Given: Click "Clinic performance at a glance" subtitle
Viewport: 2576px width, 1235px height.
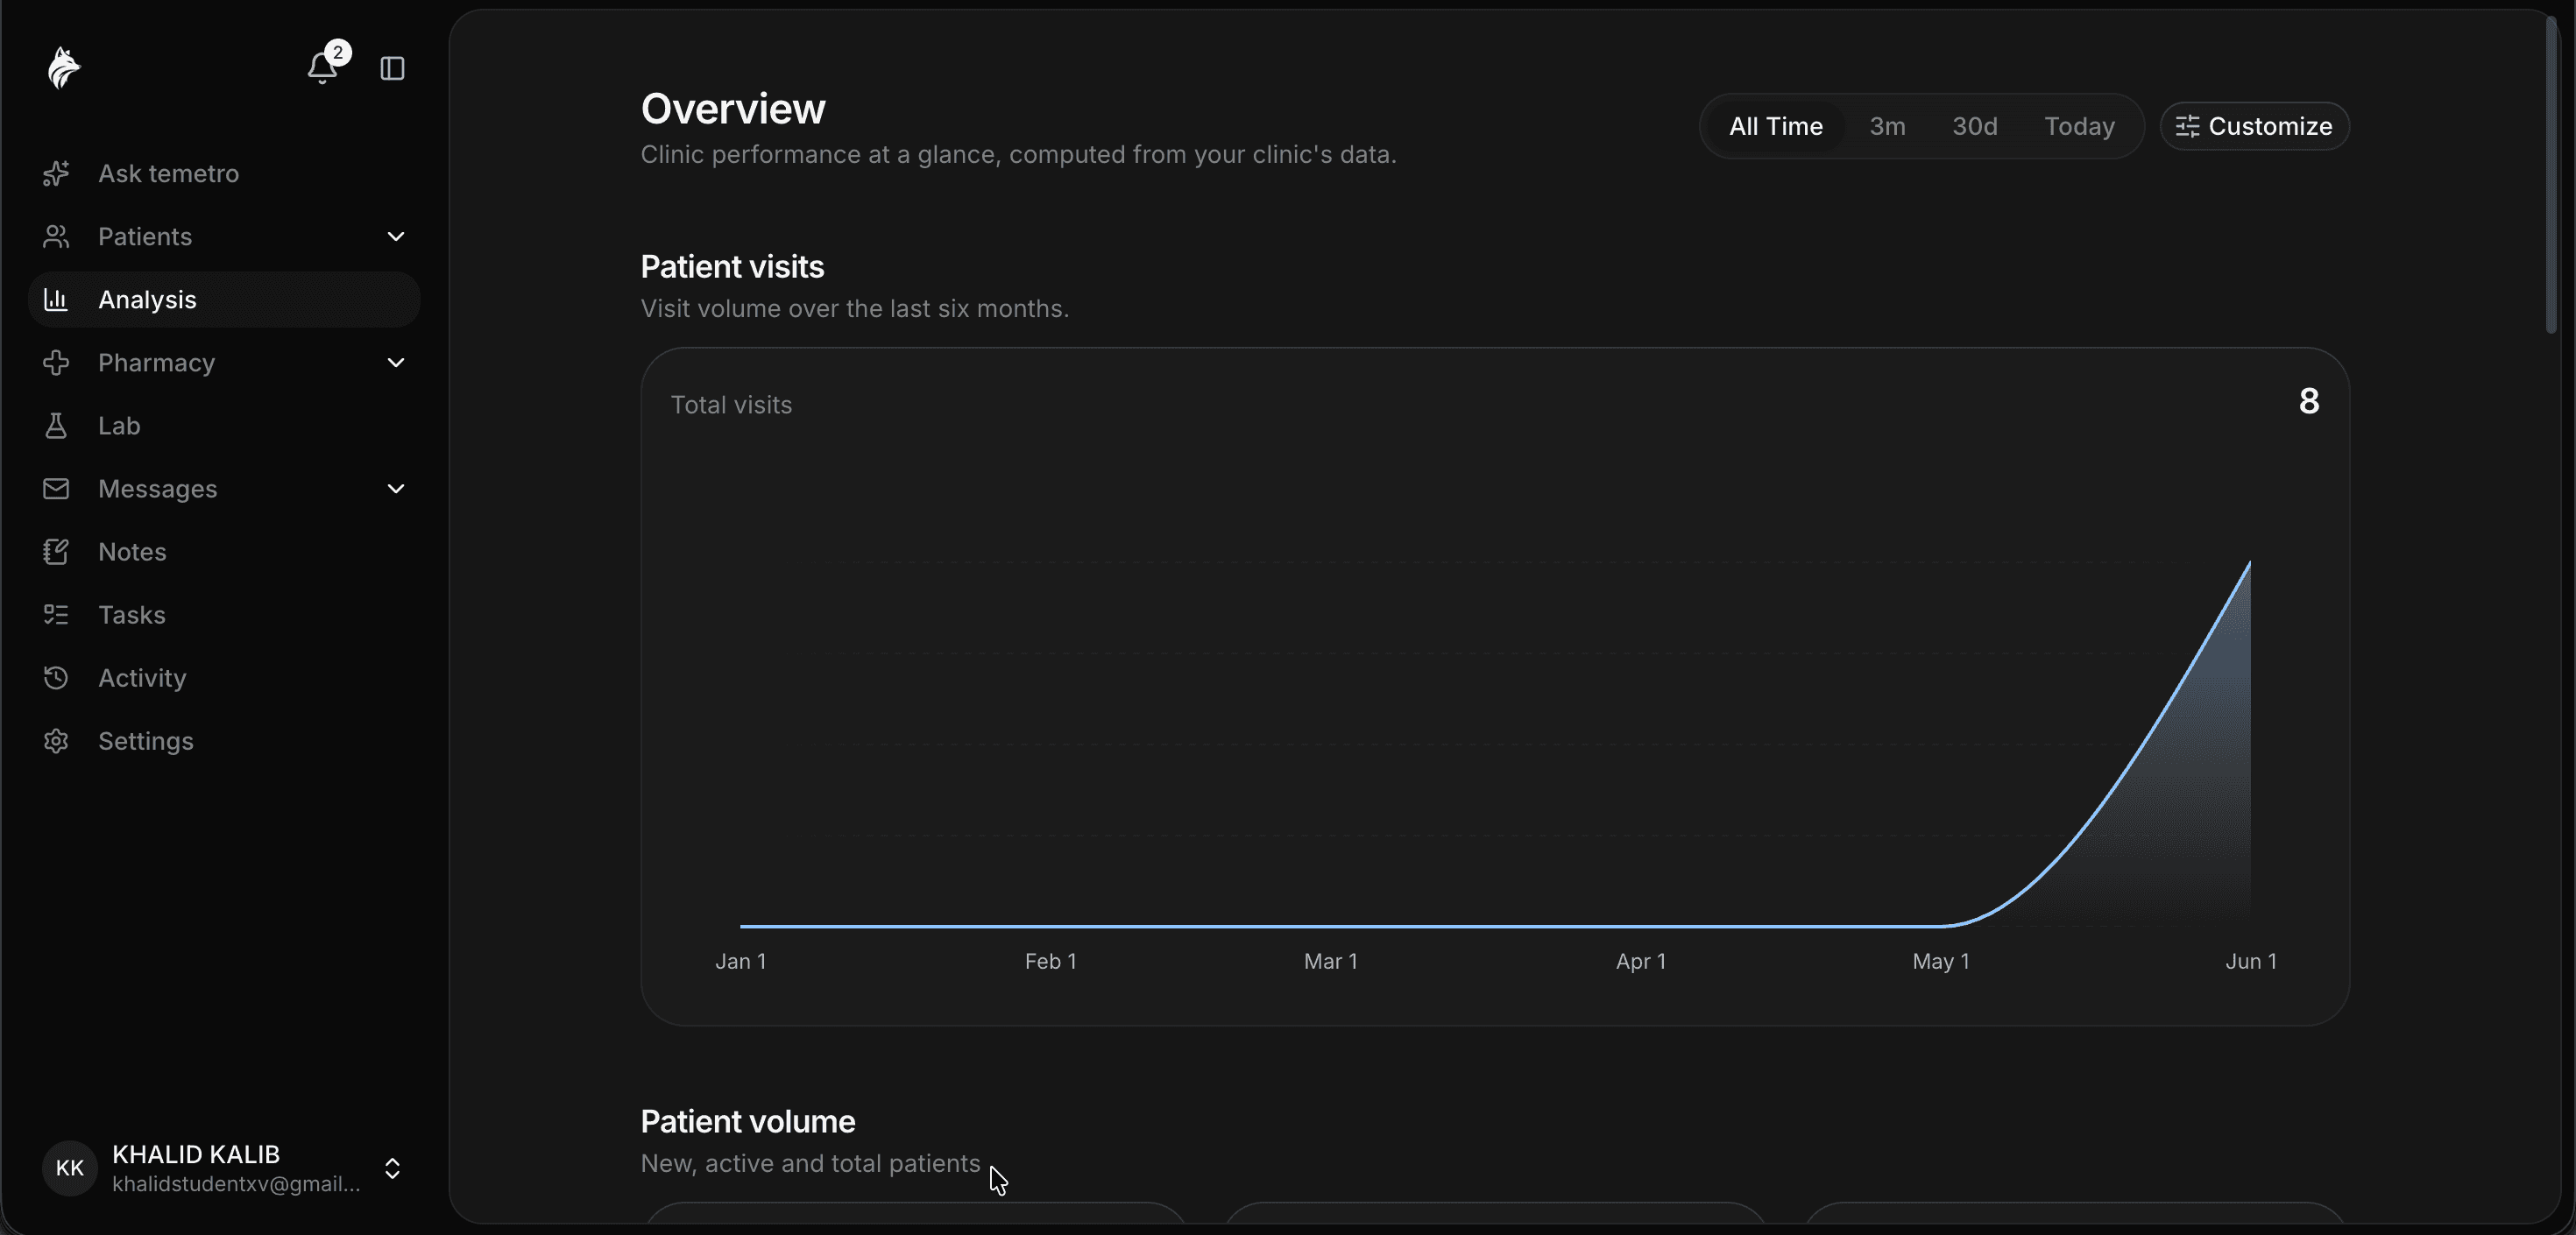Looking at the screenshot, I should pos(1018,155).
